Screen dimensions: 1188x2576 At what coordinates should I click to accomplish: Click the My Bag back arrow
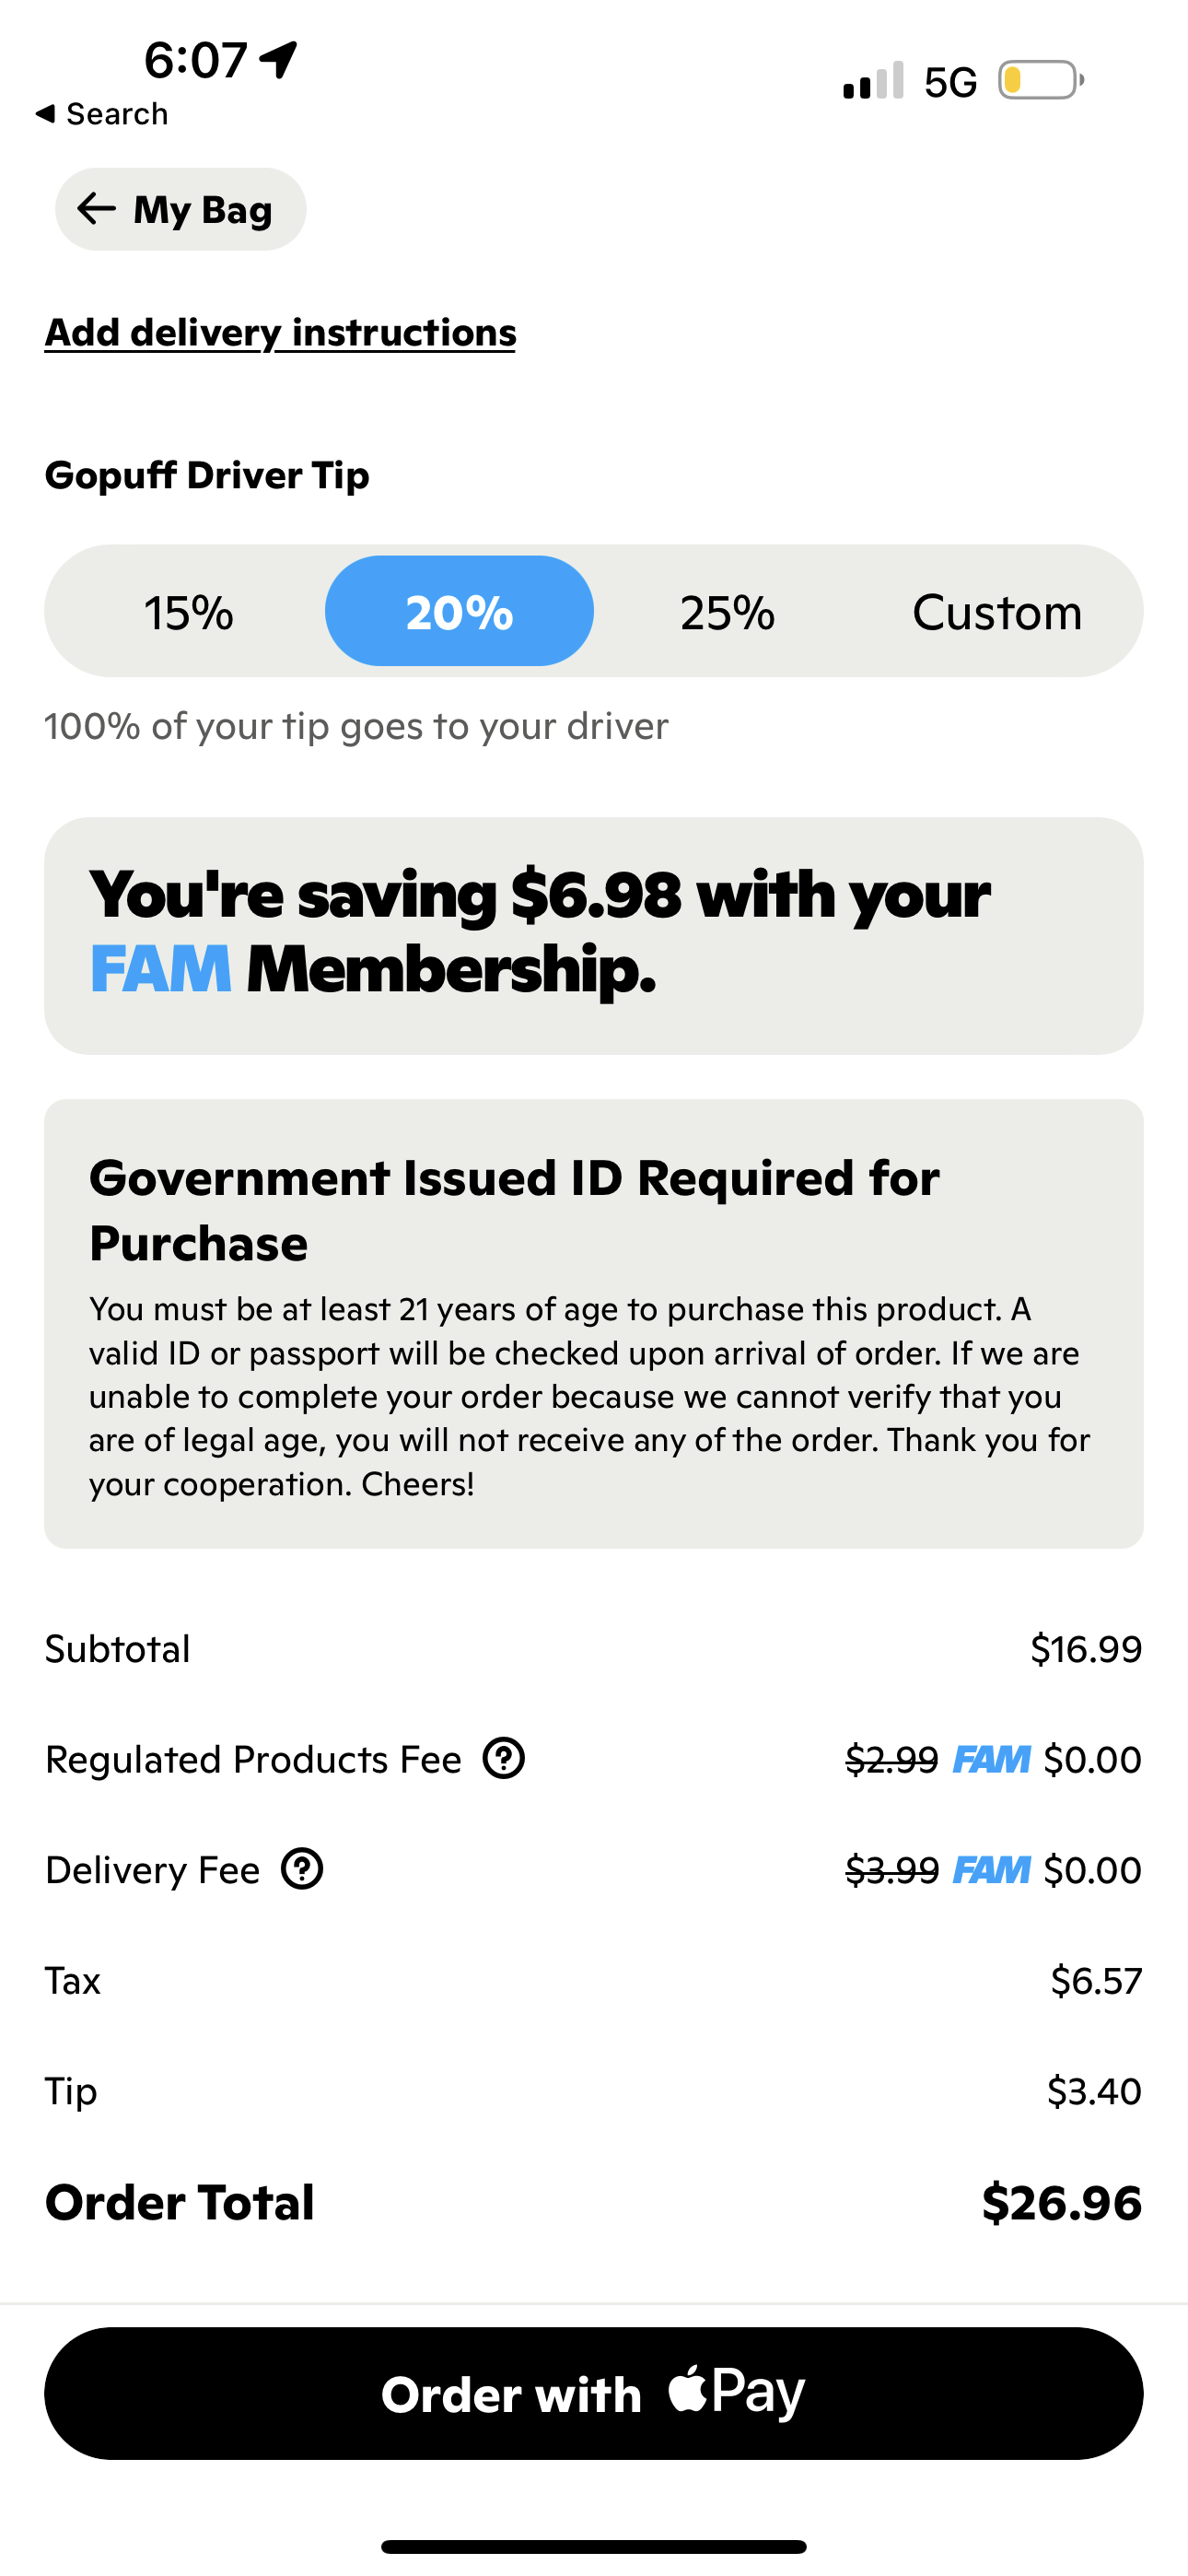pyautogui.click(x=95, y=209)
